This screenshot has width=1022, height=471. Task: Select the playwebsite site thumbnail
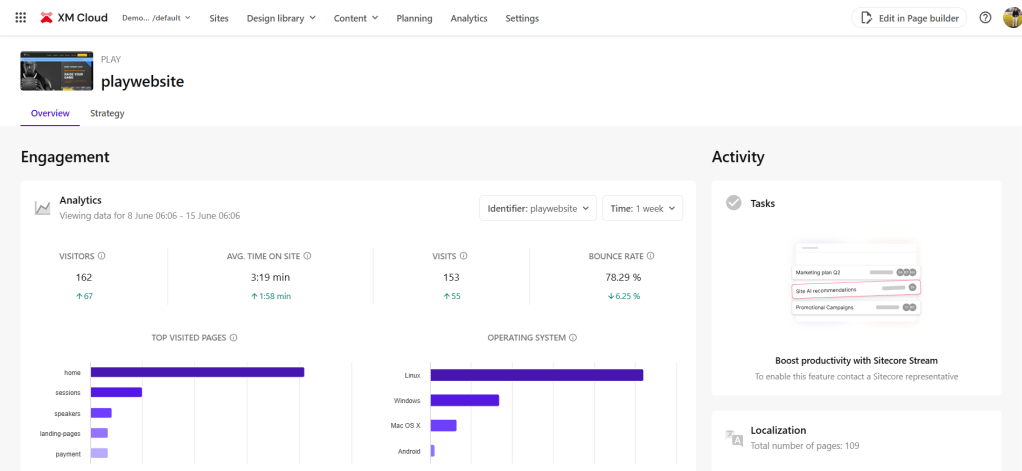click(56, 72)
